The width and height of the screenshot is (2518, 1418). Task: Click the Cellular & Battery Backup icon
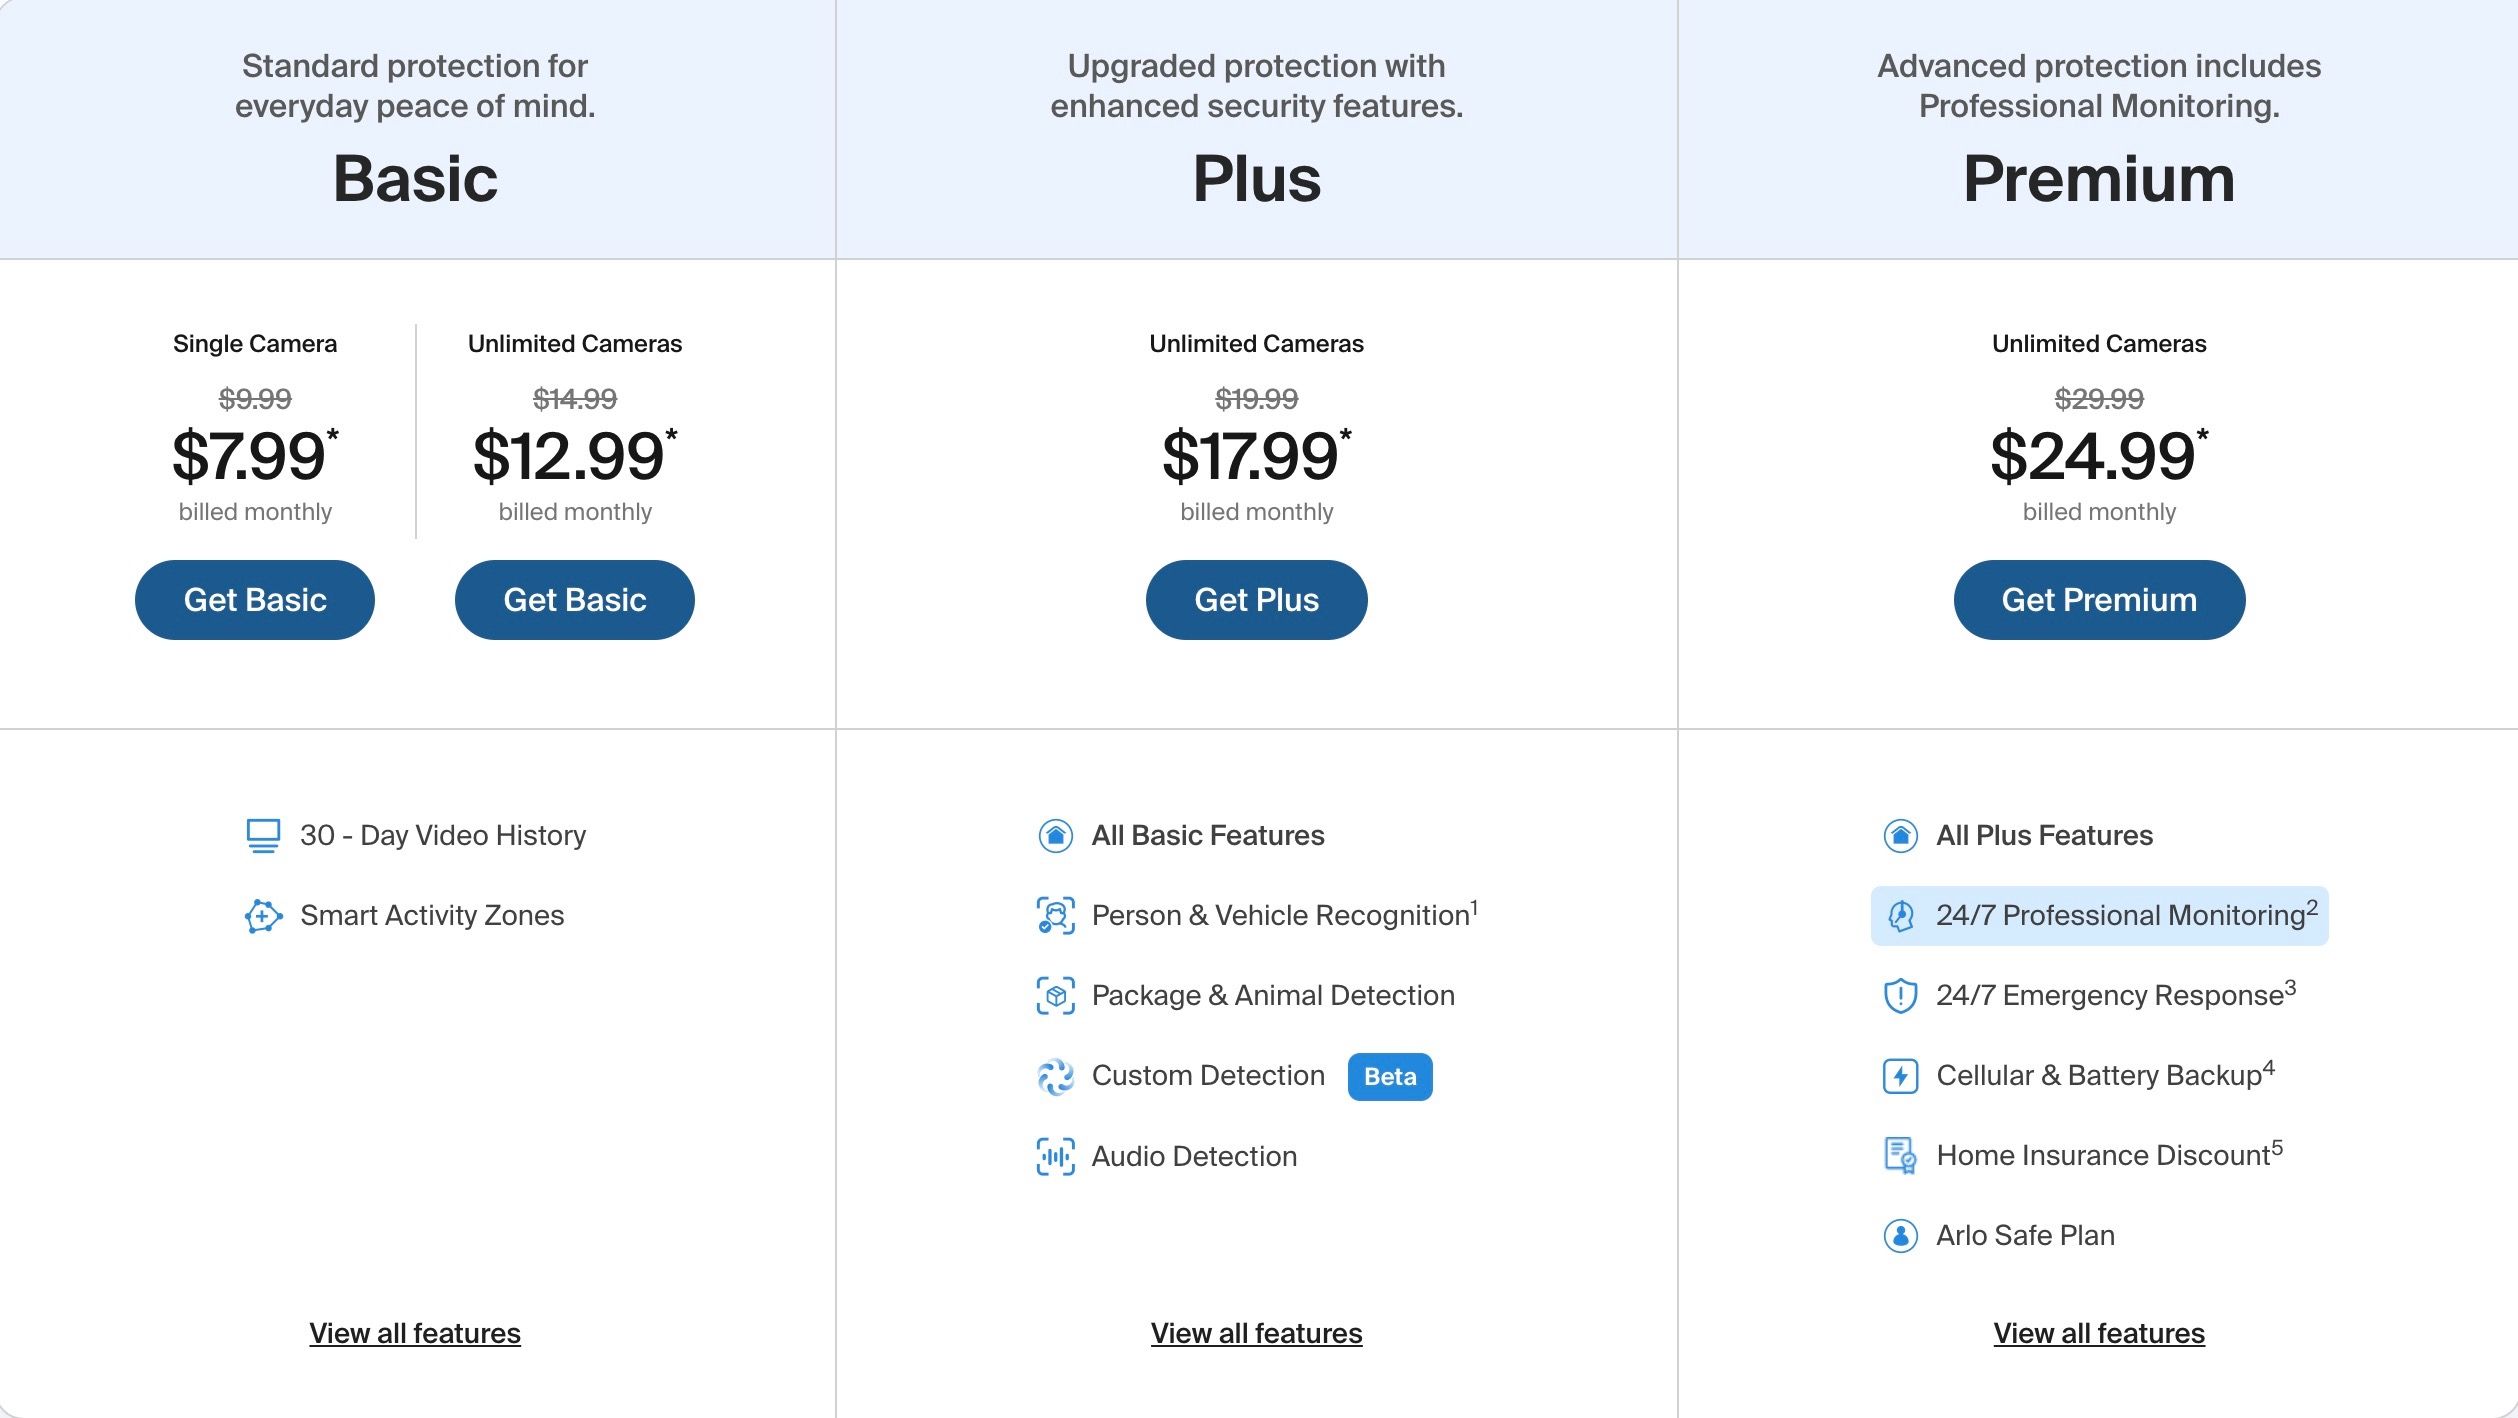1899,1074
